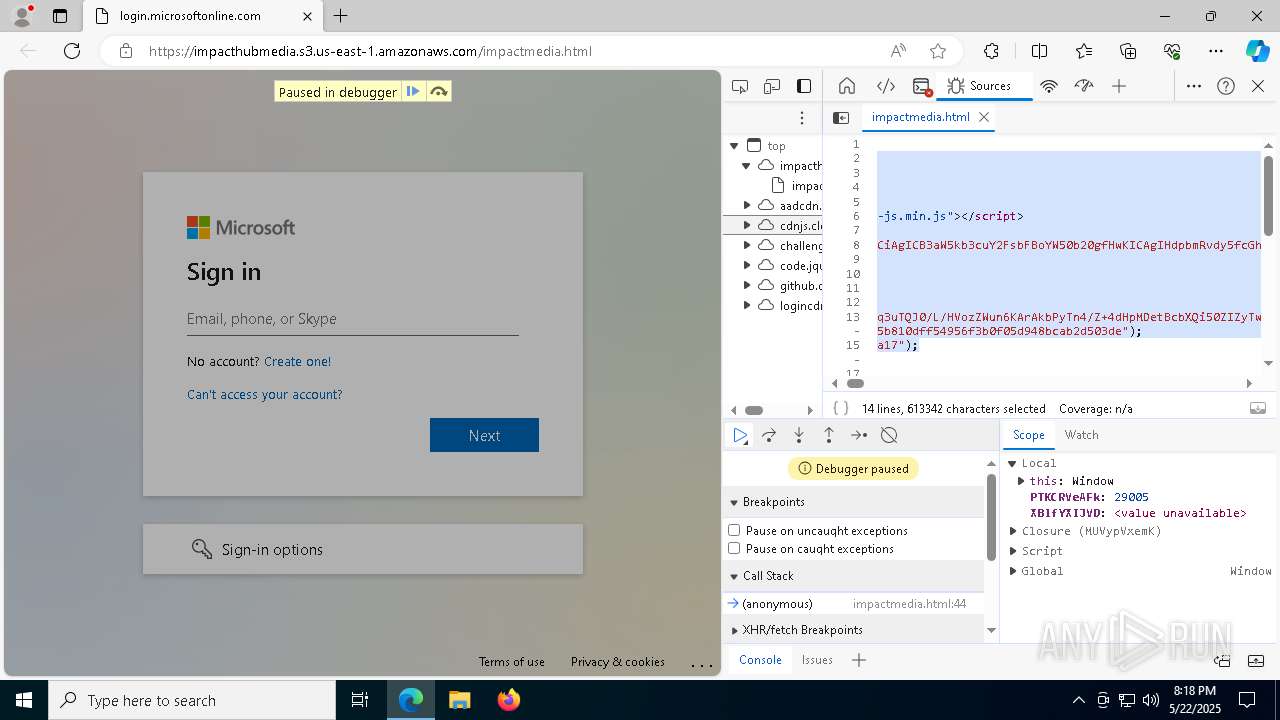The width and height of the screenshot is (1280, 720).
Task: Click the step button
Action: (x=859, y=435)
